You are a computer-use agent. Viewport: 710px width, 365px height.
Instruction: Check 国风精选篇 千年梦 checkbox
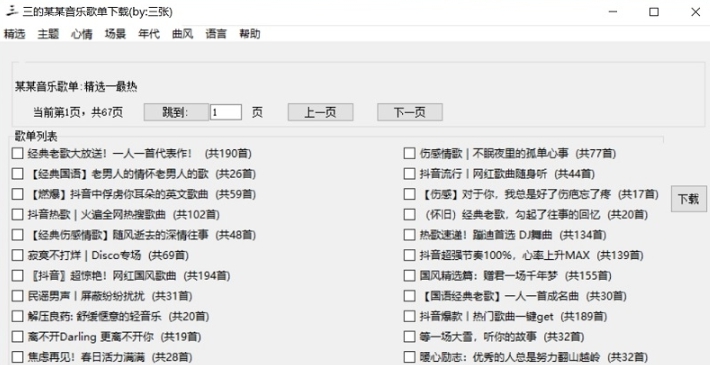(x=409, y=276)
